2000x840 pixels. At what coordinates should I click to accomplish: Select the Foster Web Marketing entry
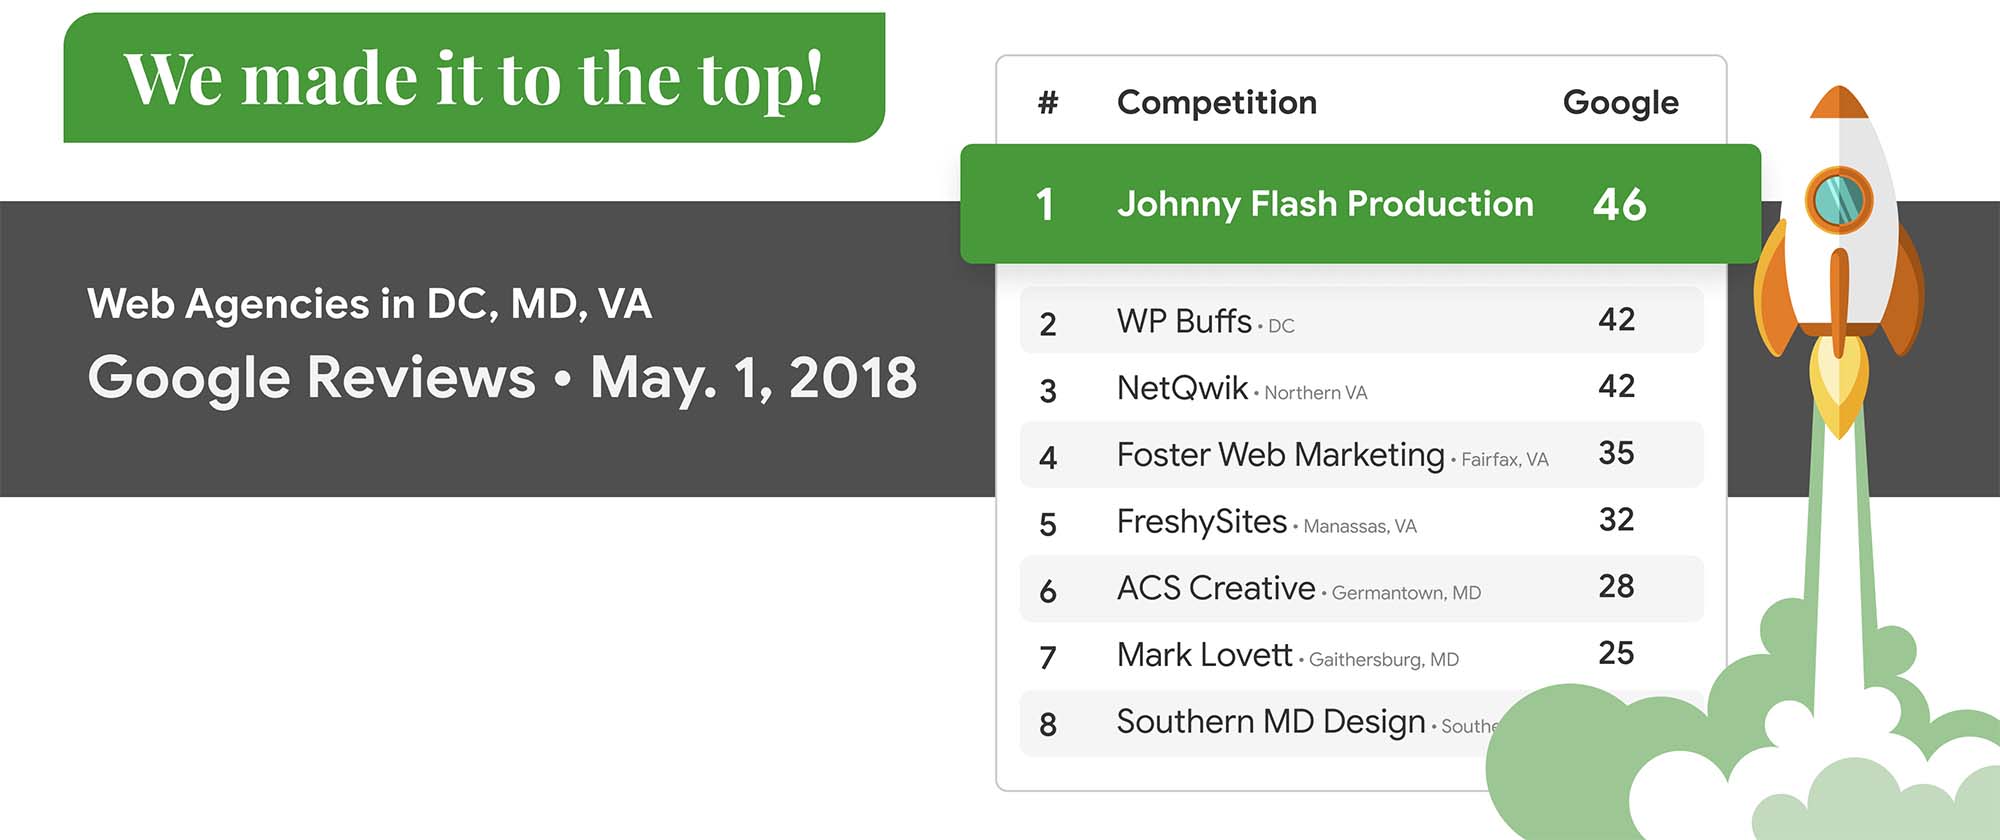[x=1361, y=454]
